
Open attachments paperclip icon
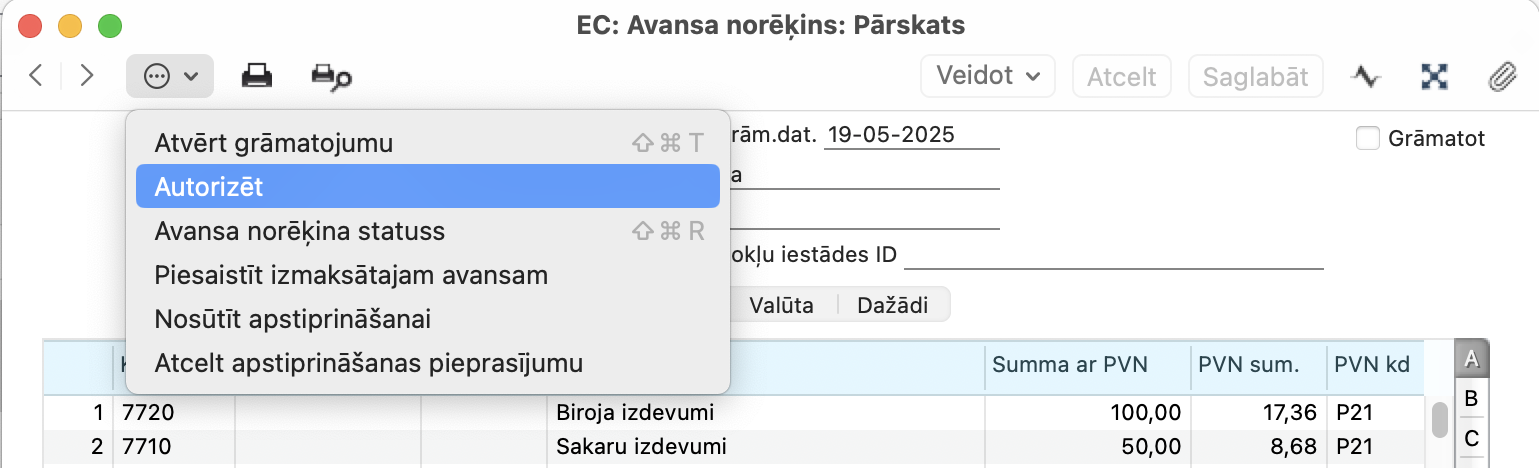point(1500,76)
